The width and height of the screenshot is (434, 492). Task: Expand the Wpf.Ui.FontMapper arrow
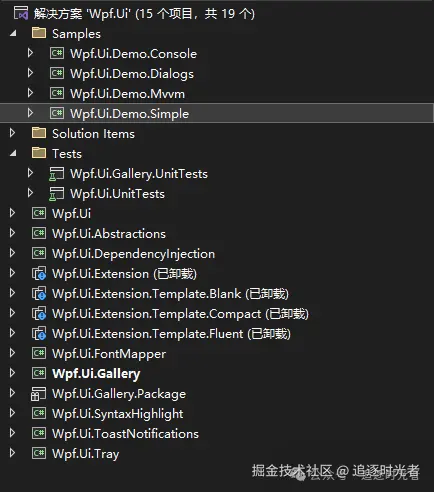(x=12, y=353)
